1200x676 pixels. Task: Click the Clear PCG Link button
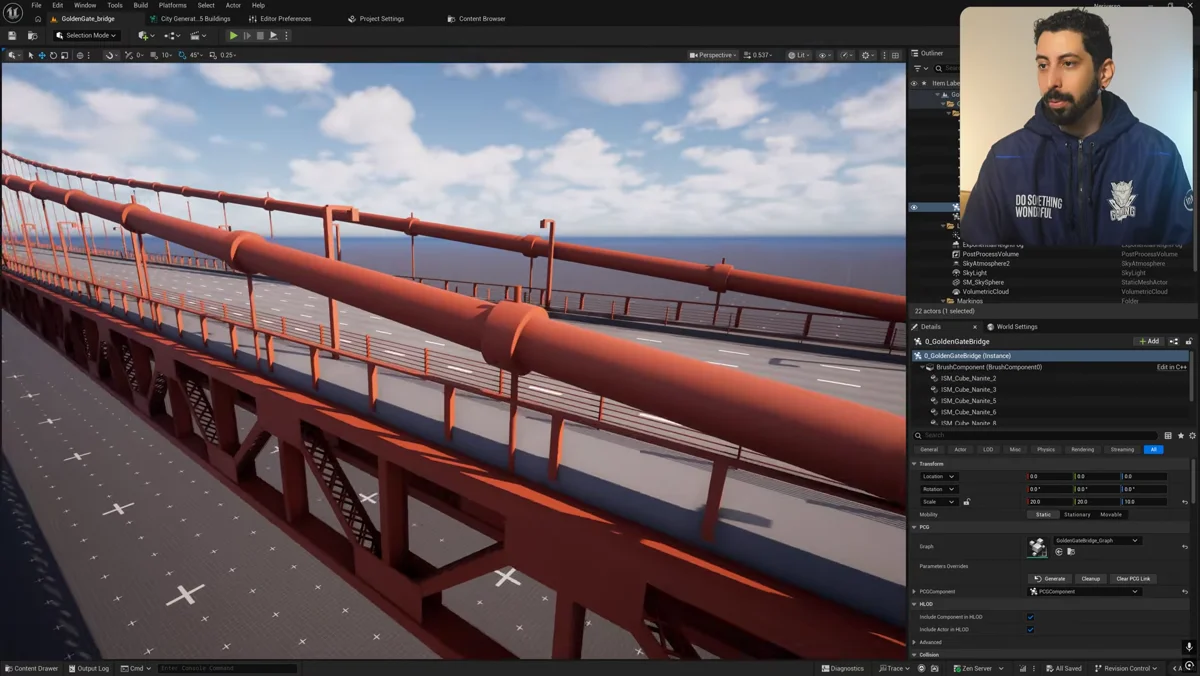(x=1133, y=579)
